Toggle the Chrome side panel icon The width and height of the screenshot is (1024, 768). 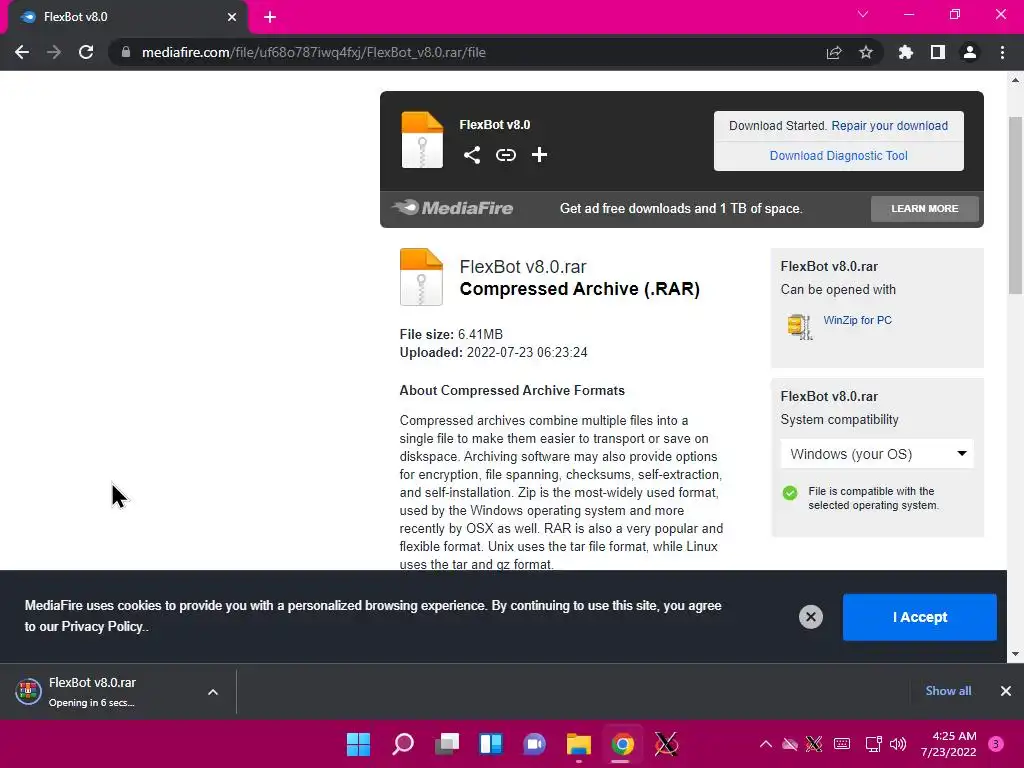point(938,52)
